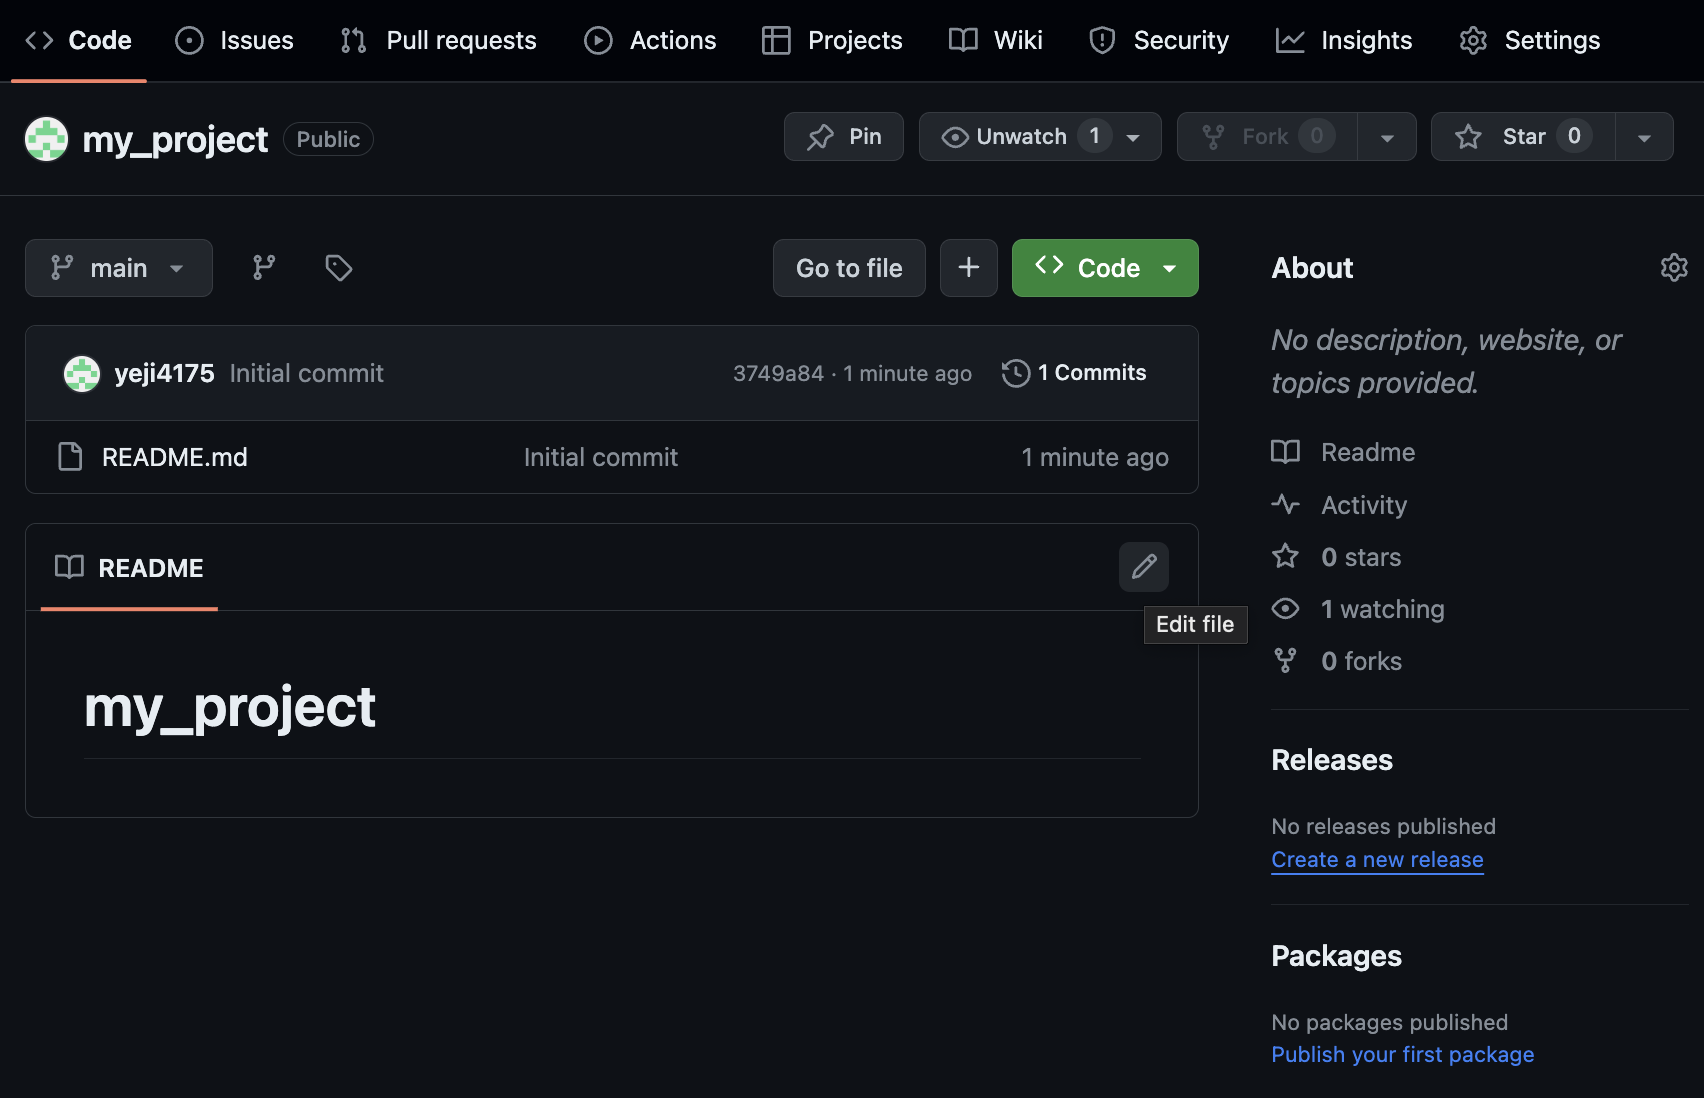Screen dimensions: 1704x1098
Task: Click the README.md file icon
Action: pos(70,457)
